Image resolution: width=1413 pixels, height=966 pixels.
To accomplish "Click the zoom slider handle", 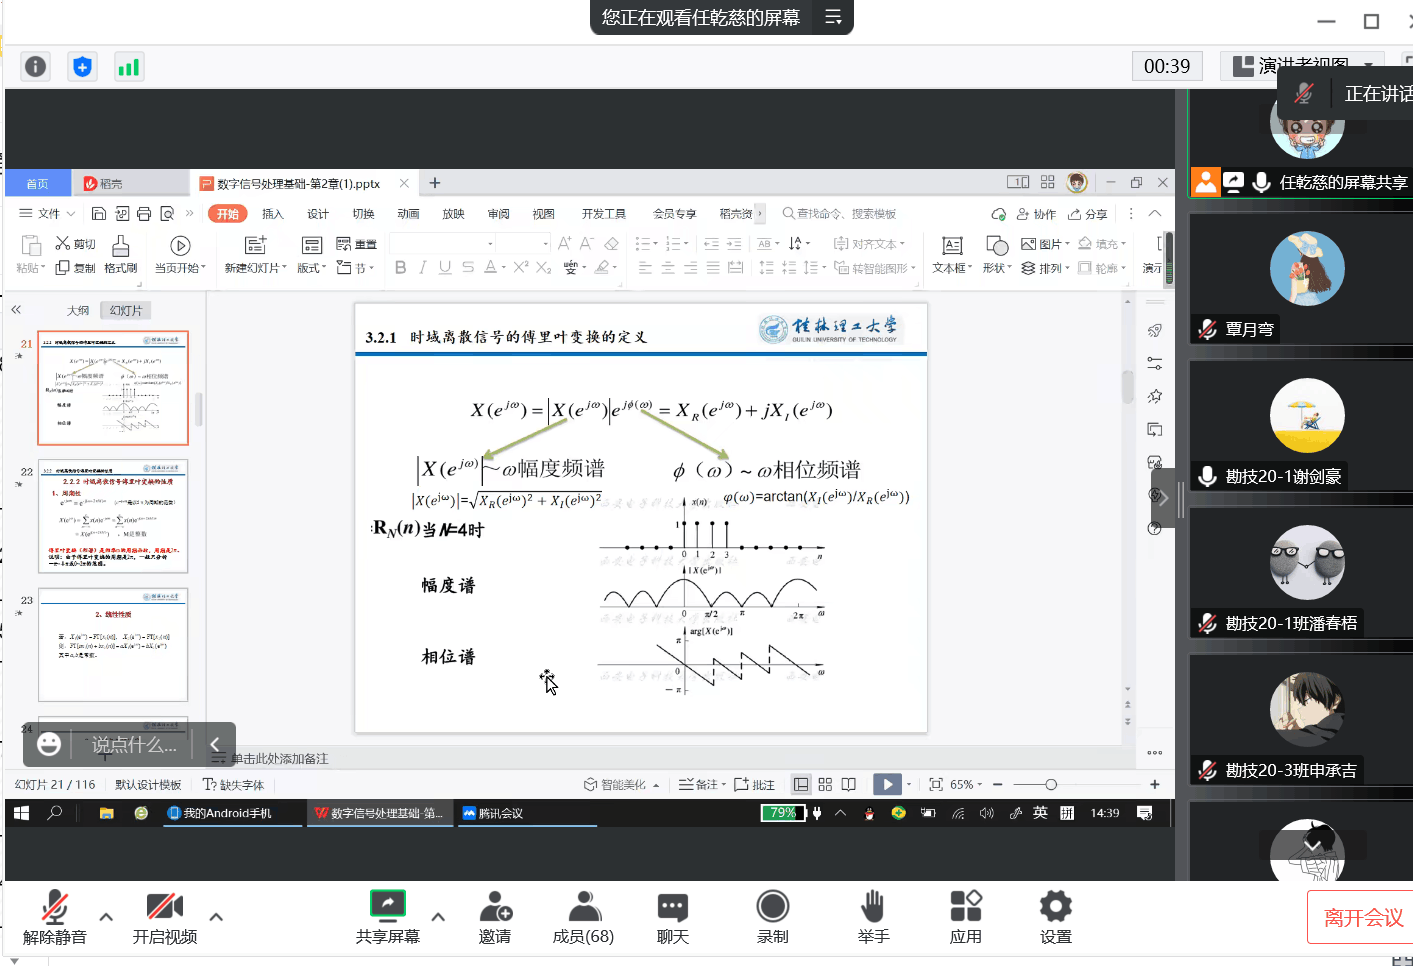I will 1051,785.
